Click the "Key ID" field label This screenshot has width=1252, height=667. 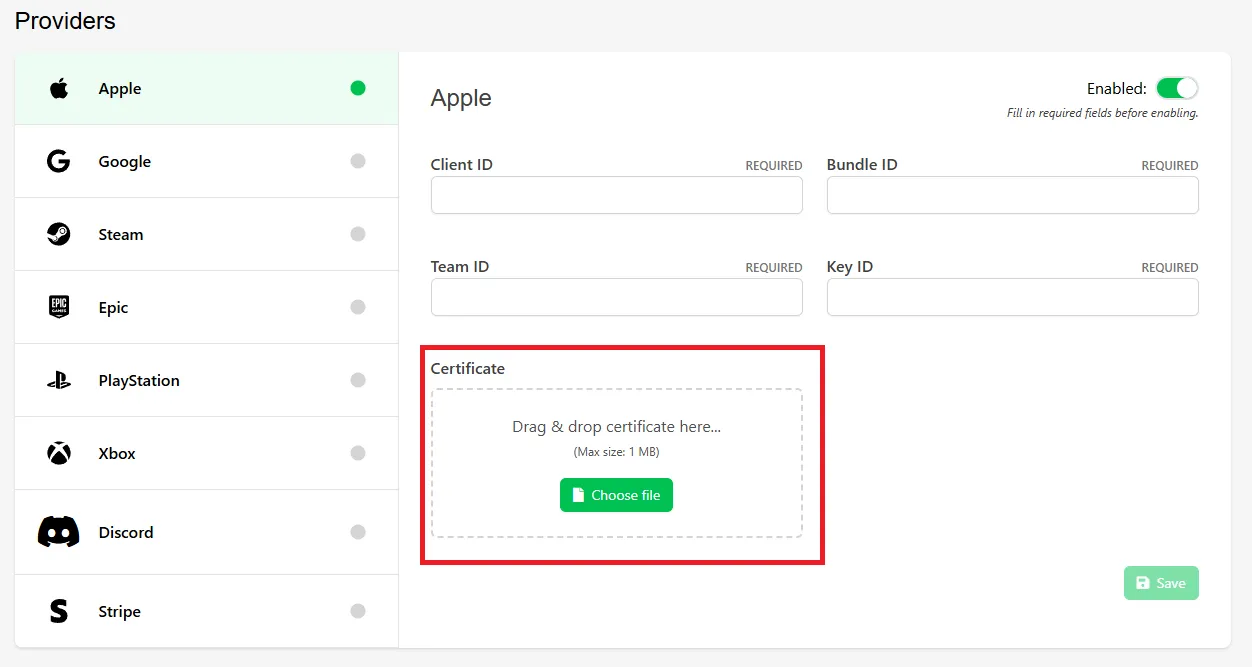click(850, 266)
